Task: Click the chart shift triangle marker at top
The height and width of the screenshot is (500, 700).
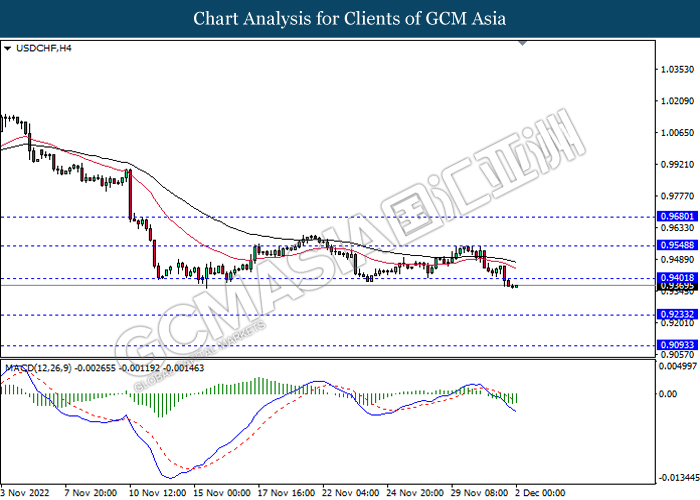Action: click(522, 43)
